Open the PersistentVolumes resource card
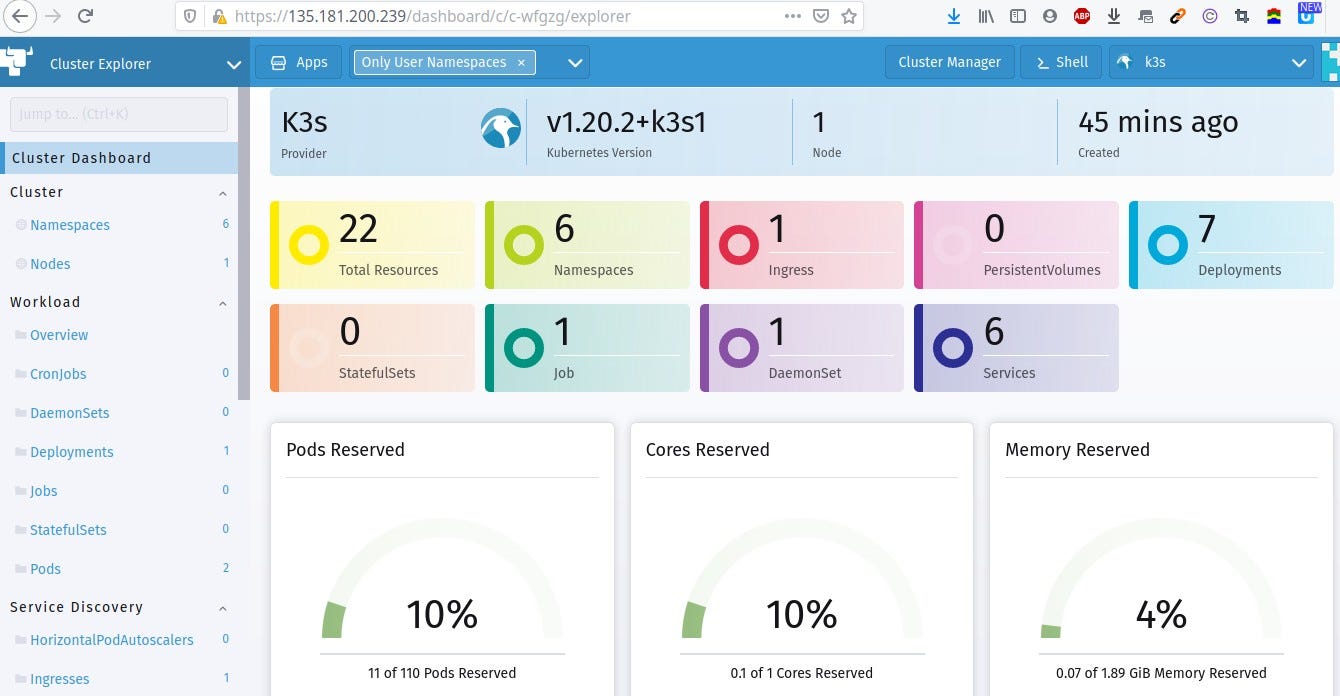 [1016, 245]
